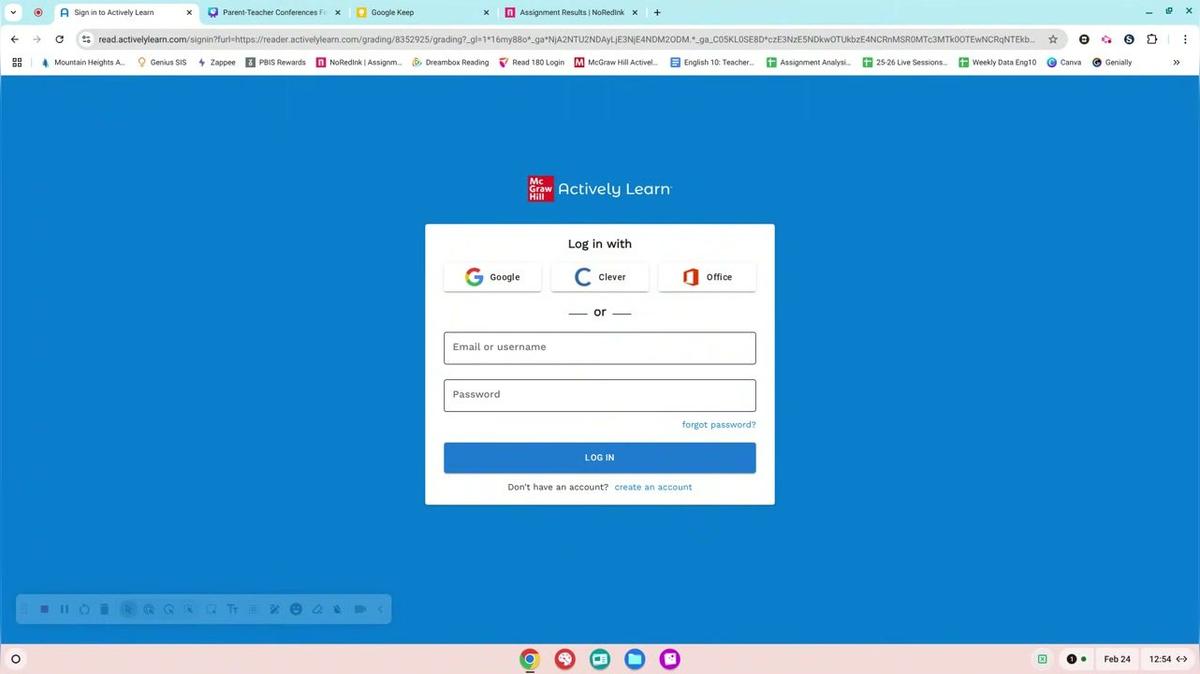
Task: Click the shape annotation tool icon
Action: pyautogui.click(x=211, y=609)
